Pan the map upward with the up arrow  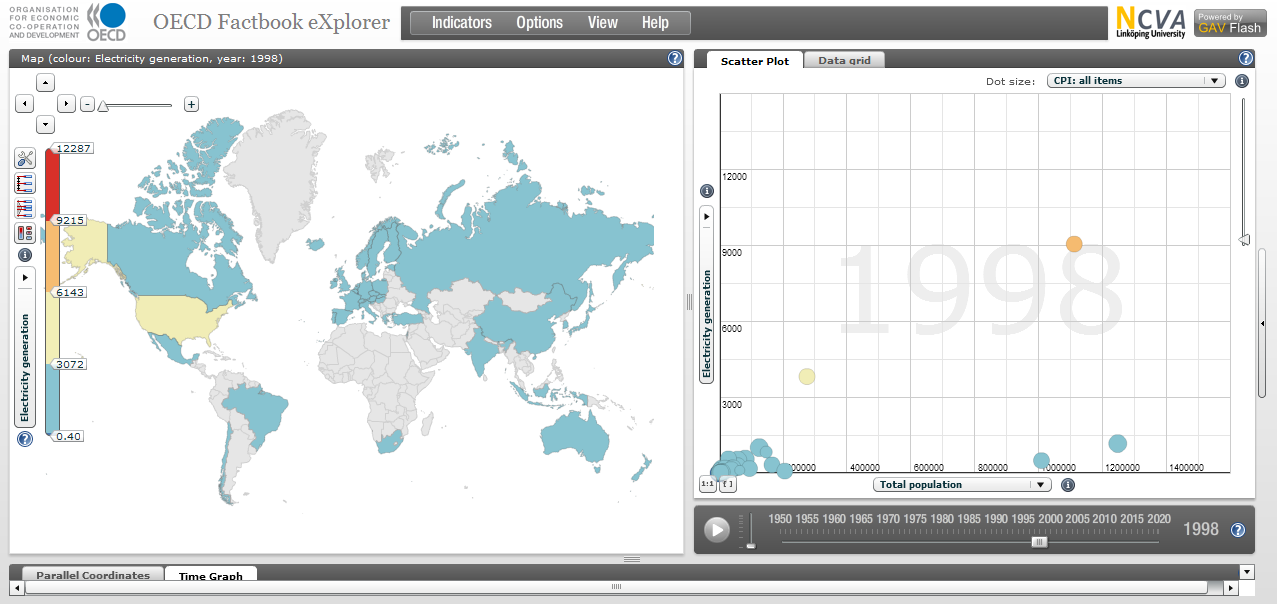[45, 83]
